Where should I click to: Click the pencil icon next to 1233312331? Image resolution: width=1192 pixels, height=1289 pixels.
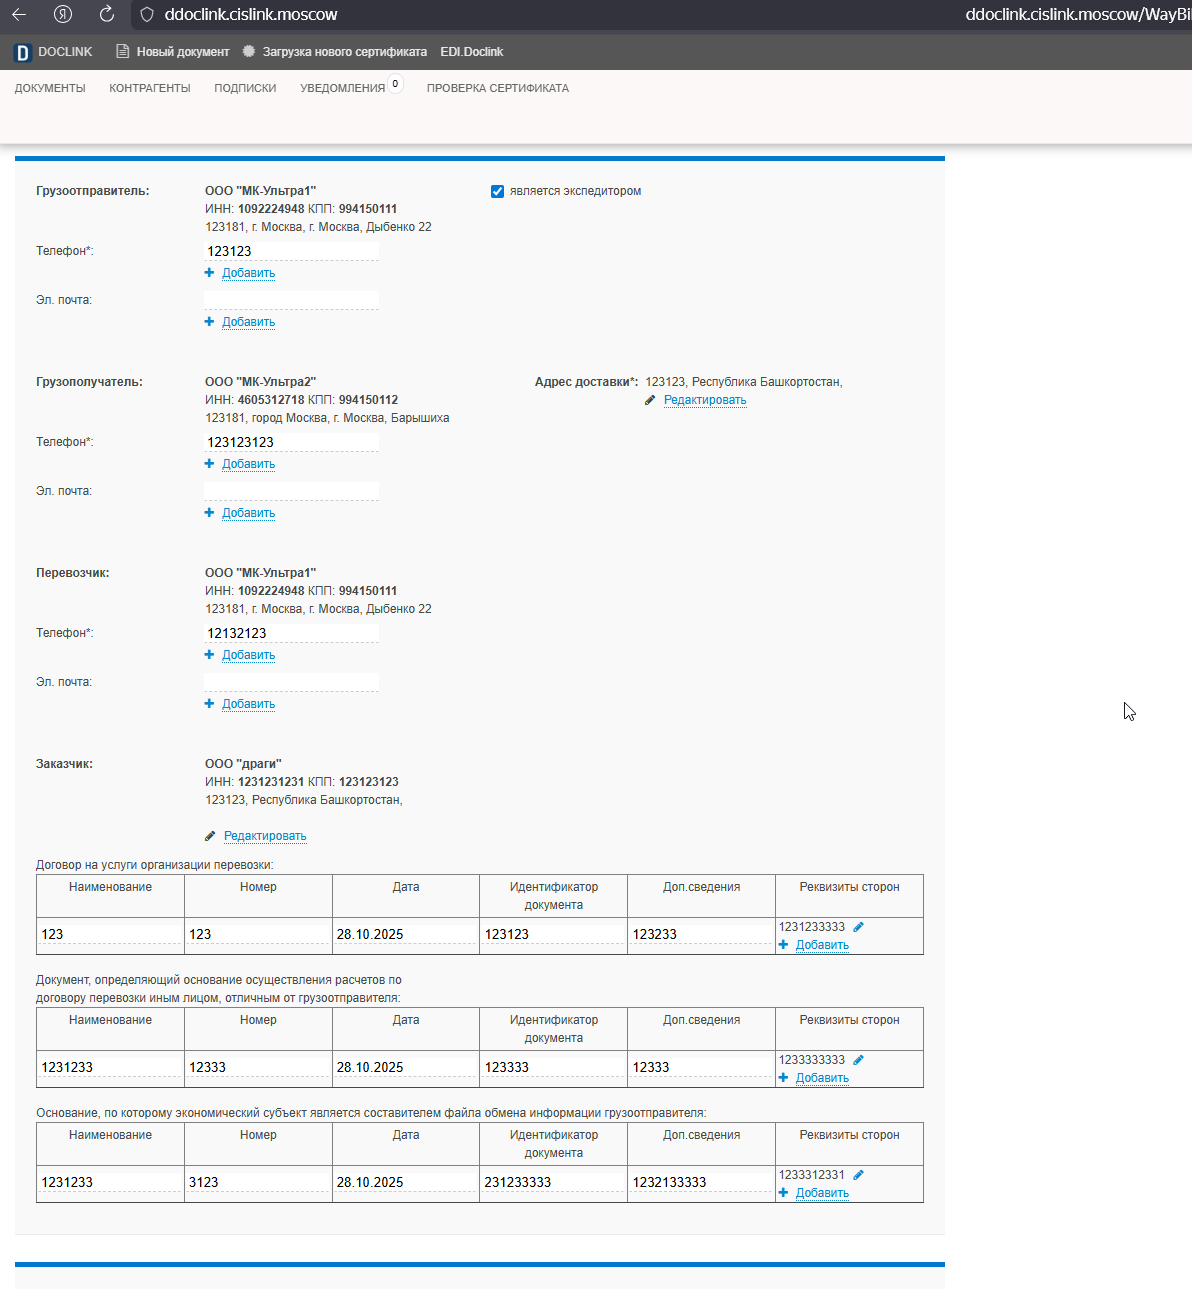tap(858, 1175)
